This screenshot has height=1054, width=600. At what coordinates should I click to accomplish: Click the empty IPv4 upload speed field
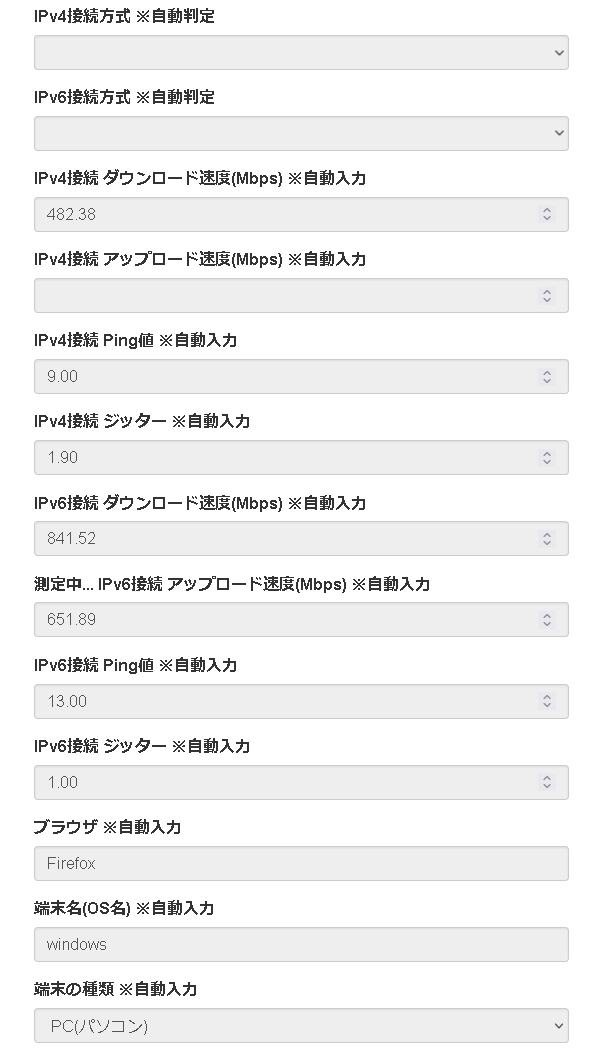click(x=280, y=295)
